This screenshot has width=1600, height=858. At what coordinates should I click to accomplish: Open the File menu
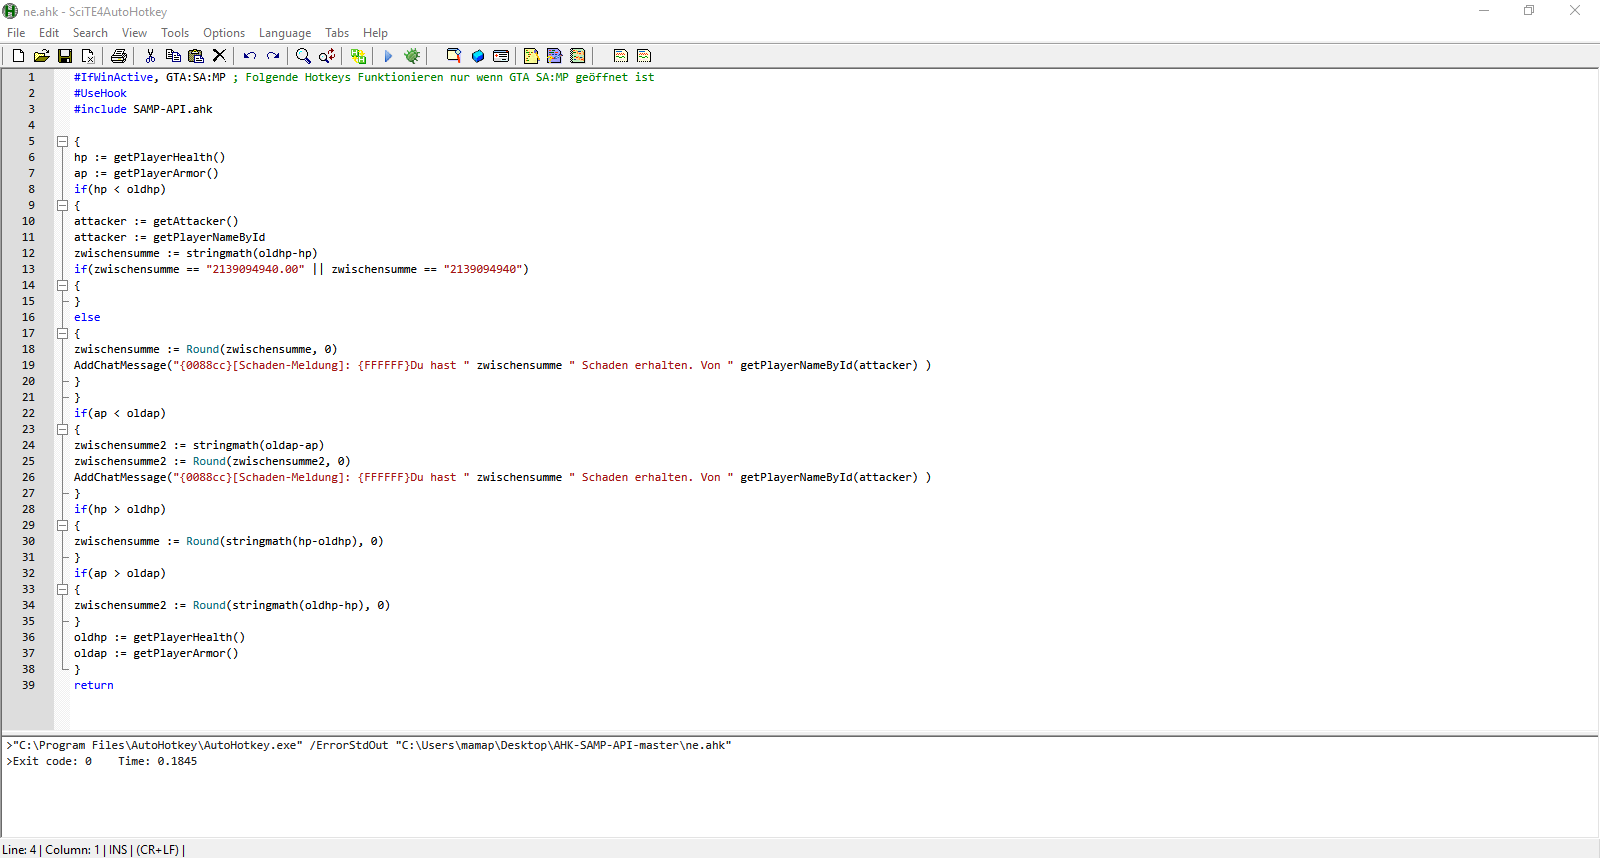16,33
